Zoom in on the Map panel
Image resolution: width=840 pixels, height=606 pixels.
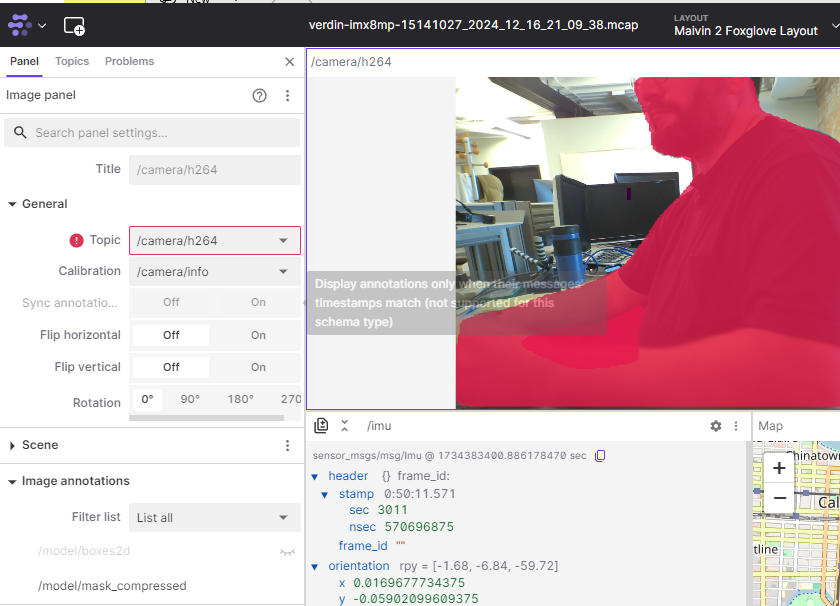[779, 468]
